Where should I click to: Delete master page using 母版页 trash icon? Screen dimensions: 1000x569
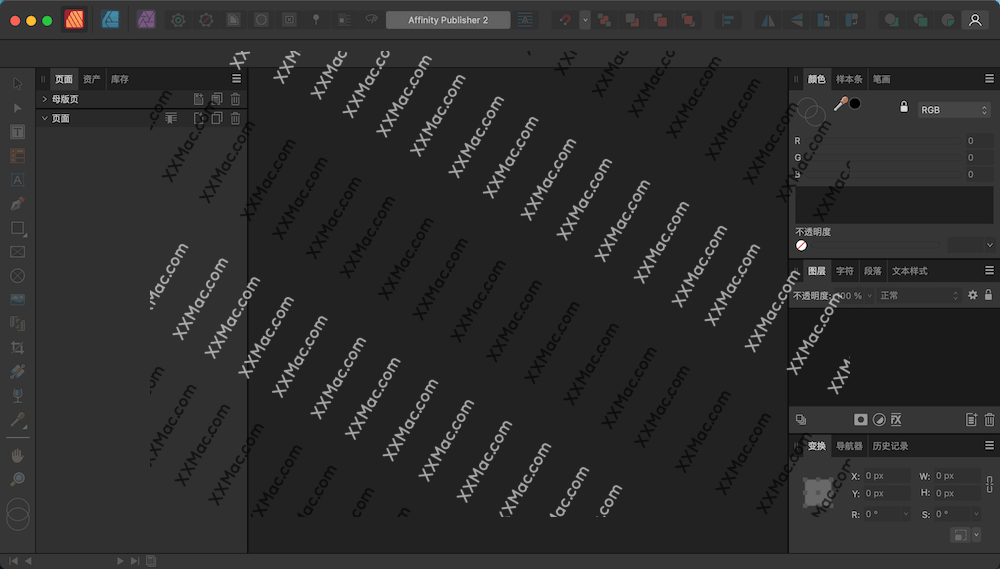click(x=235, y=99)
